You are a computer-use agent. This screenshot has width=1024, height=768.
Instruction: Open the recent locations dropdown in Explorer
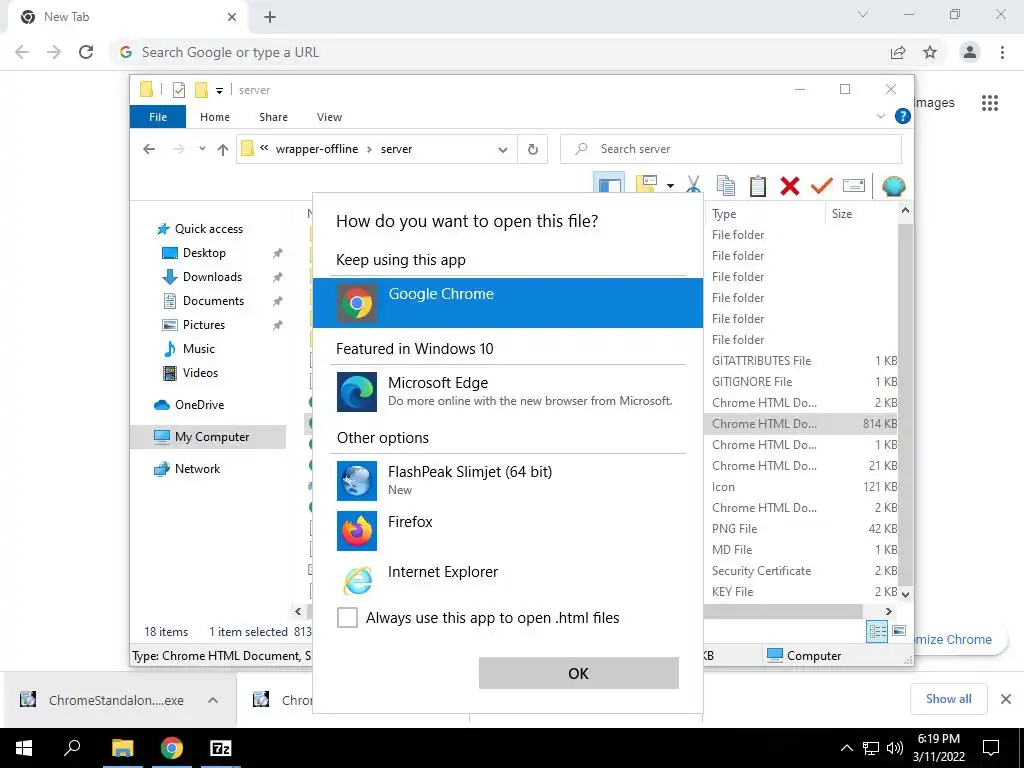[x=202, y=149]
